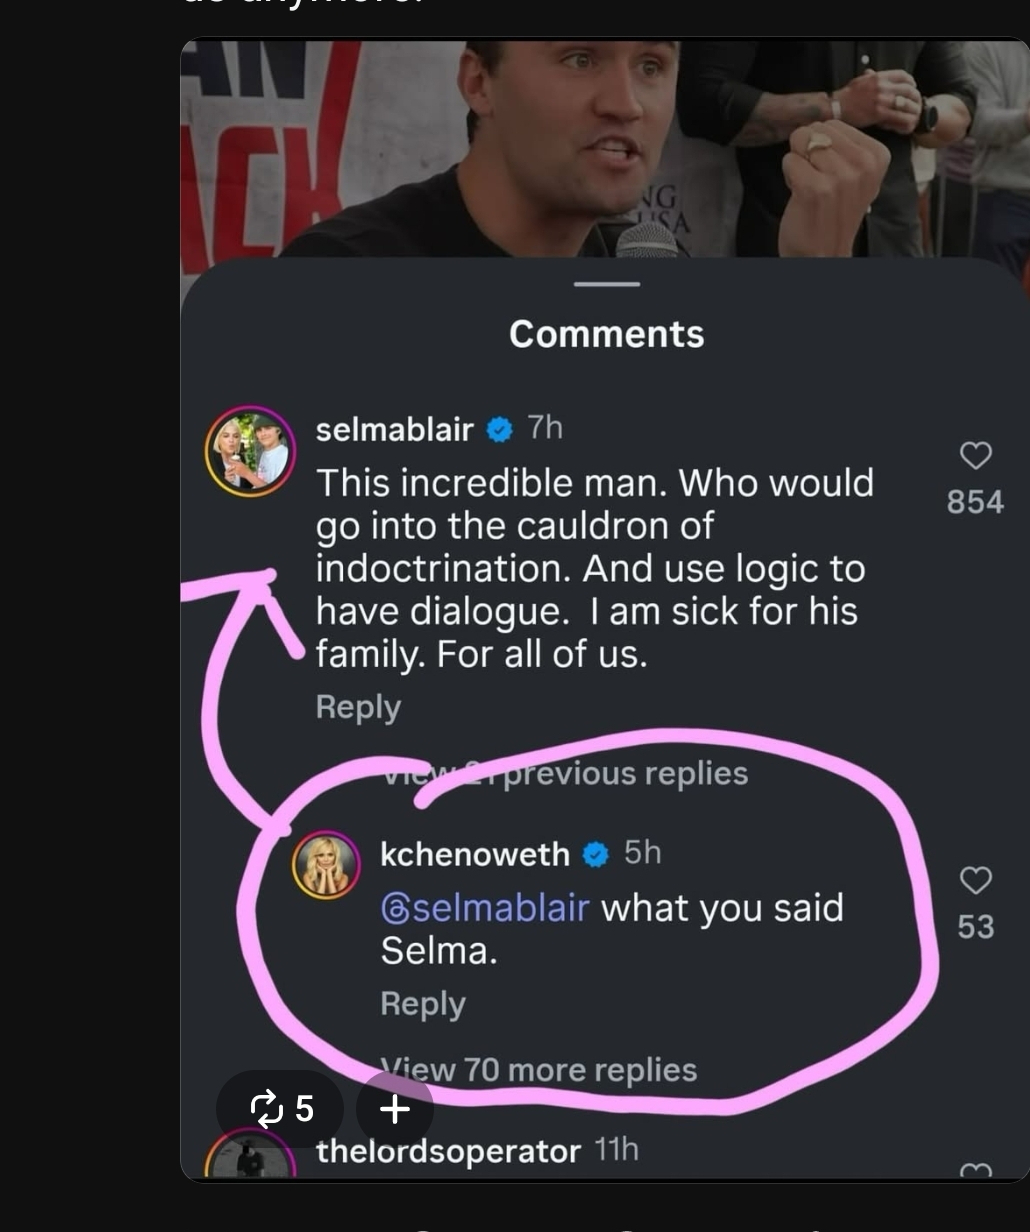Click kchenoweth's blue verified badge
Screen dimensions: 1030x1232
click(x=596, y=855)
